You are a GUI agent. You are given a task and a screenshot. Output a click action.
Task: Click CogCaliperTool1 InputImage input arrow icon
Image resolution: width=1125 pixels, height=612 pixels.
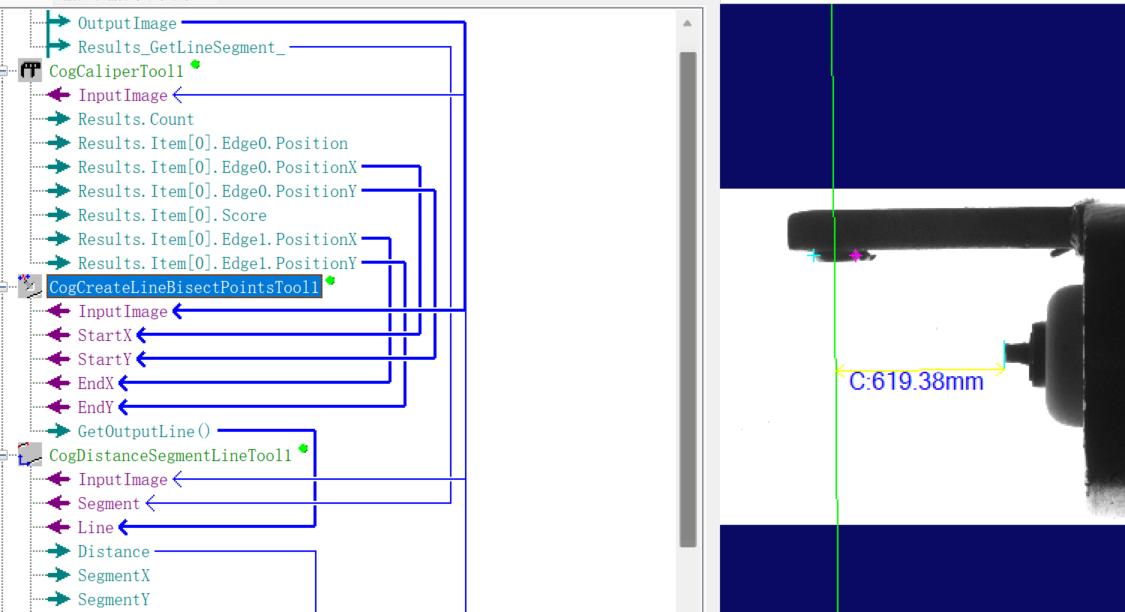(x=58, y=95)
